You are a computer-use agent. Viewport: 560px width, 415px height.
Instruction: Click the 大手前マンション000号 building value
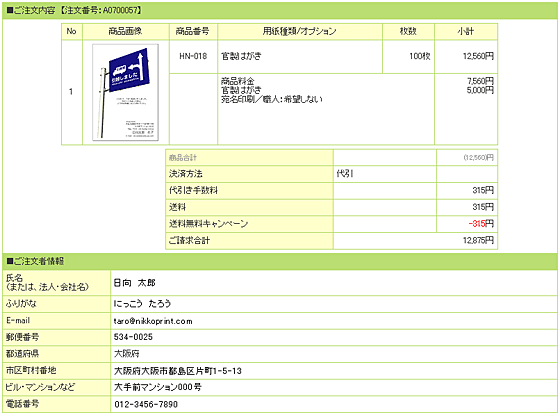158,387
